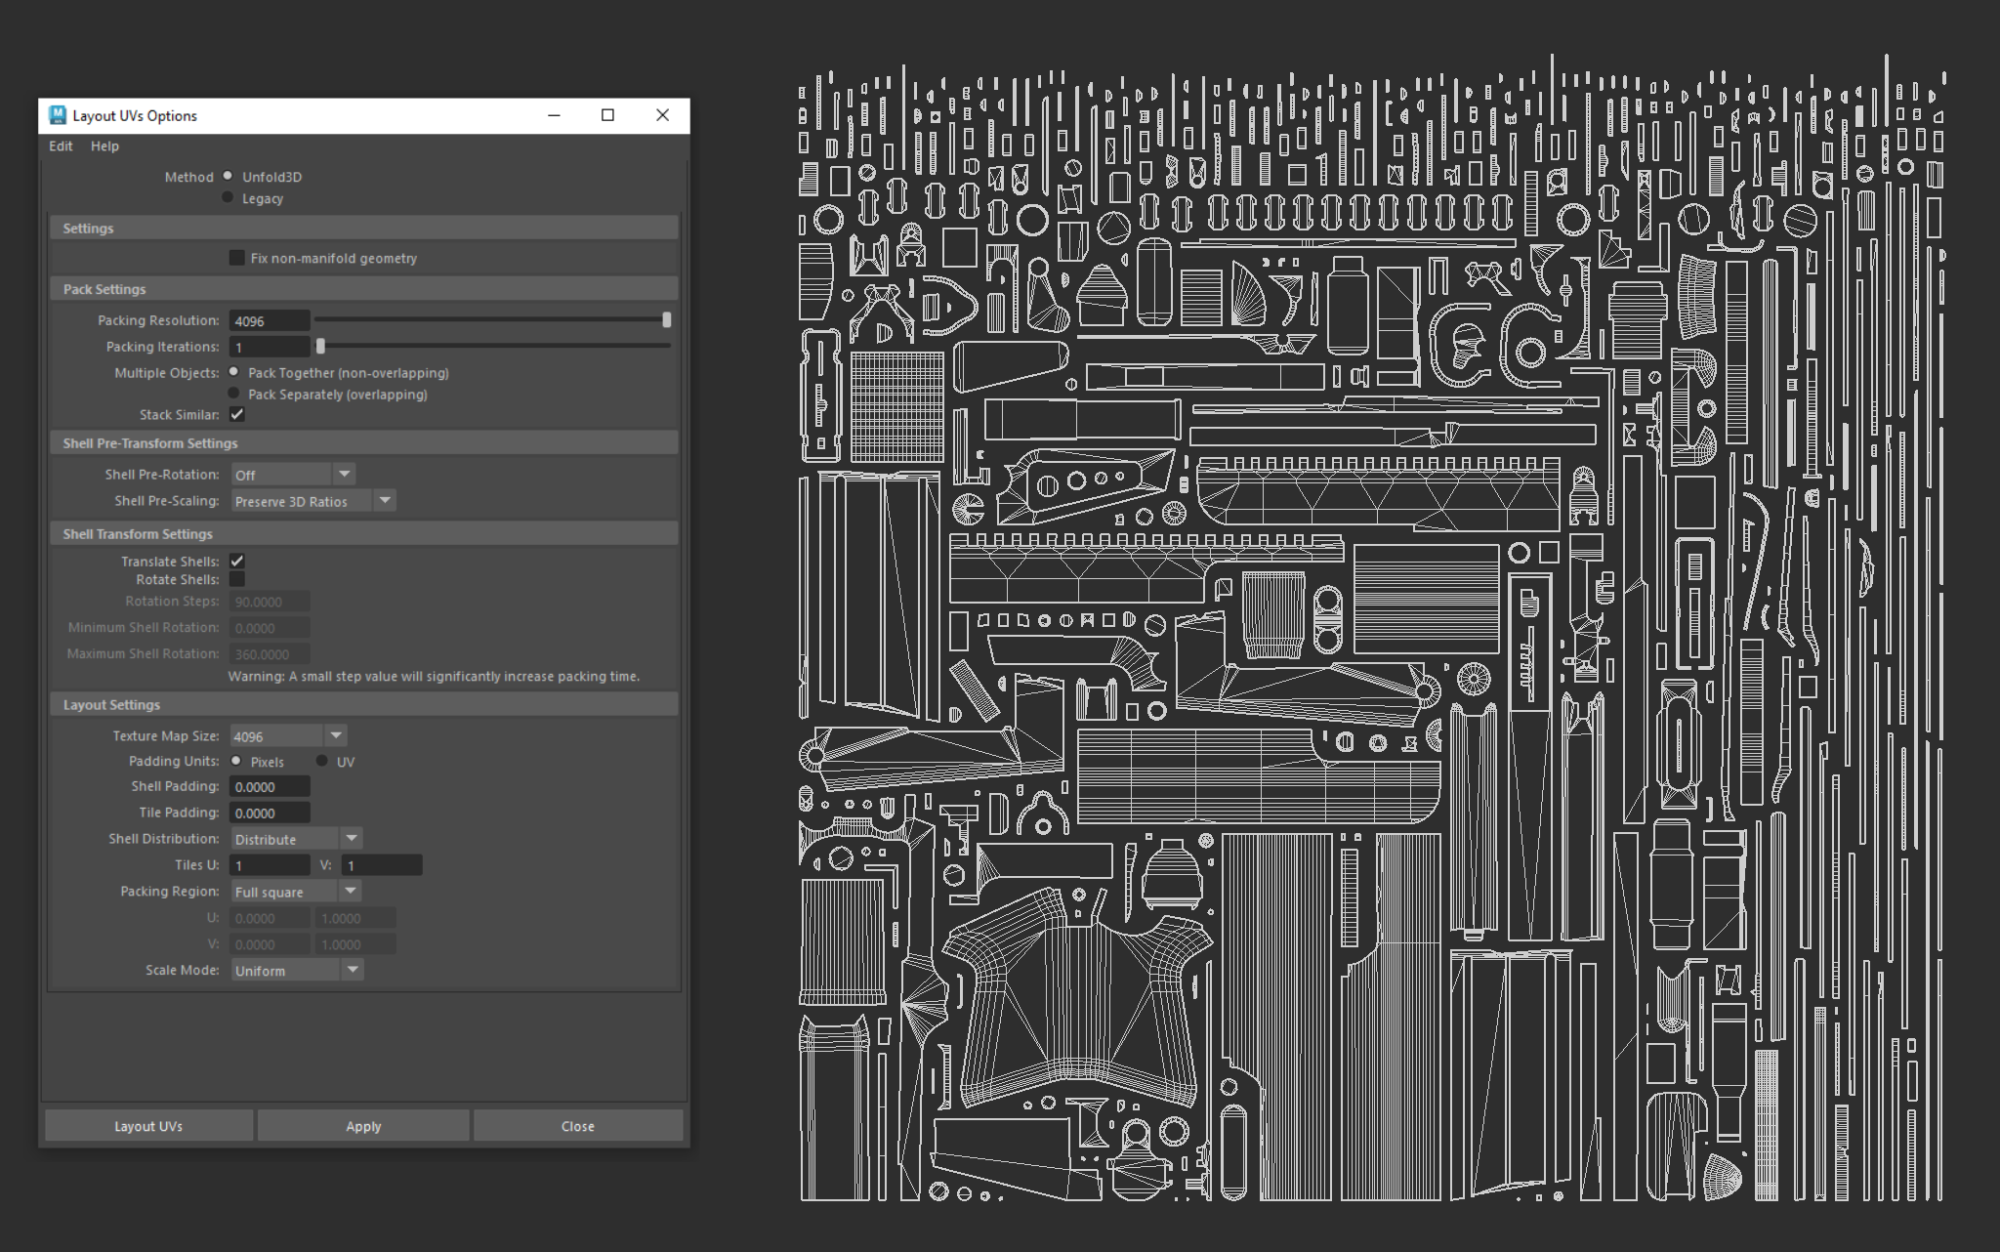The width and height of the screenshot is (2000, 1252).
Task: Enable Fix non-manifold geometry
Action: [x=237, y=257]
